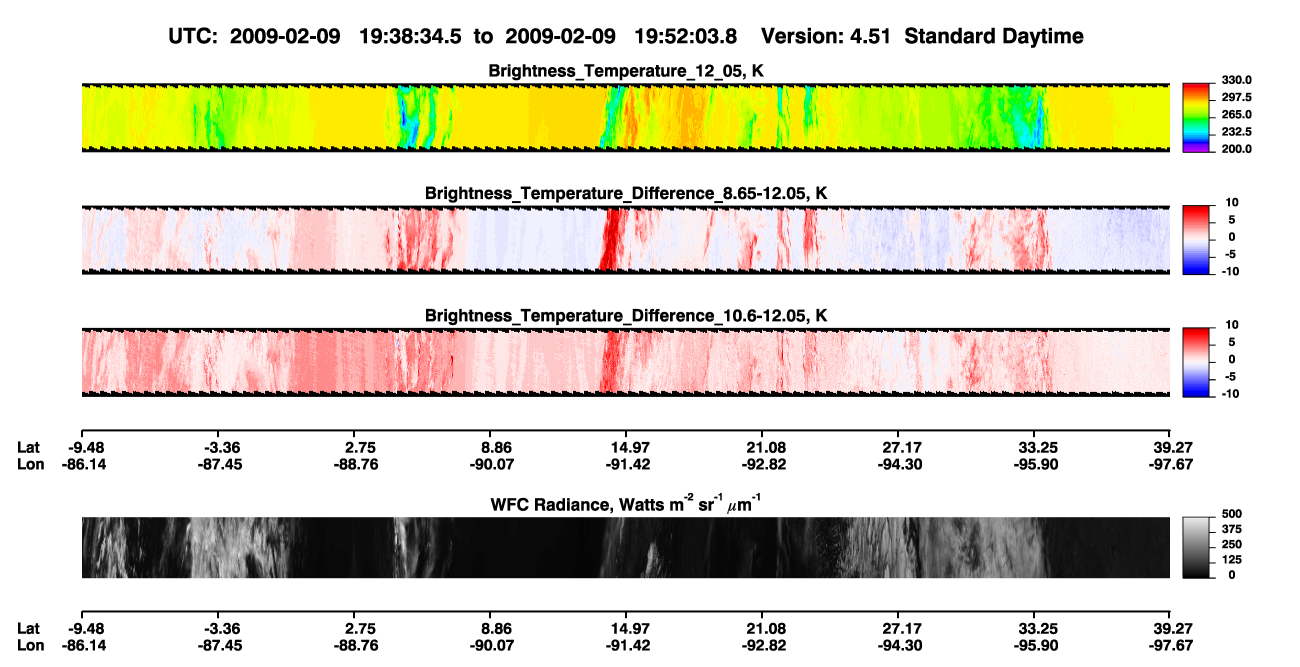Image resolution: width=1300 pixels, height=667 pixels.
Task: Click longitude '-94.30' on the brightness temperature axis
Action: pos(898,464)
